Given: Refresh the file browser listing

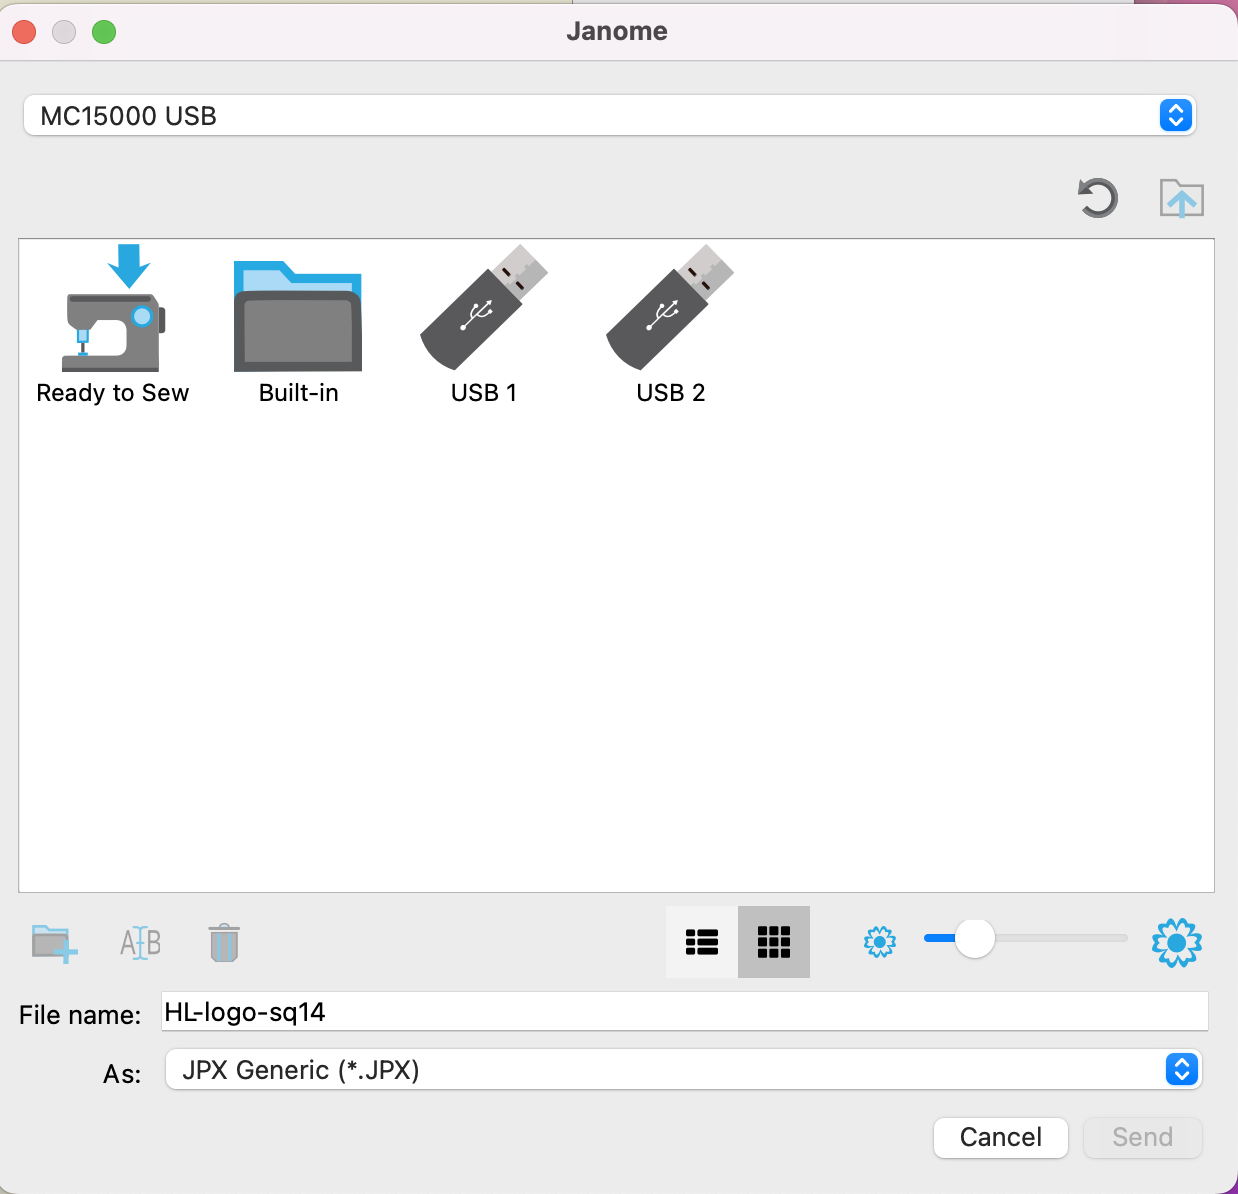Looking at the screenshot, I should (x=1098, y=198).
